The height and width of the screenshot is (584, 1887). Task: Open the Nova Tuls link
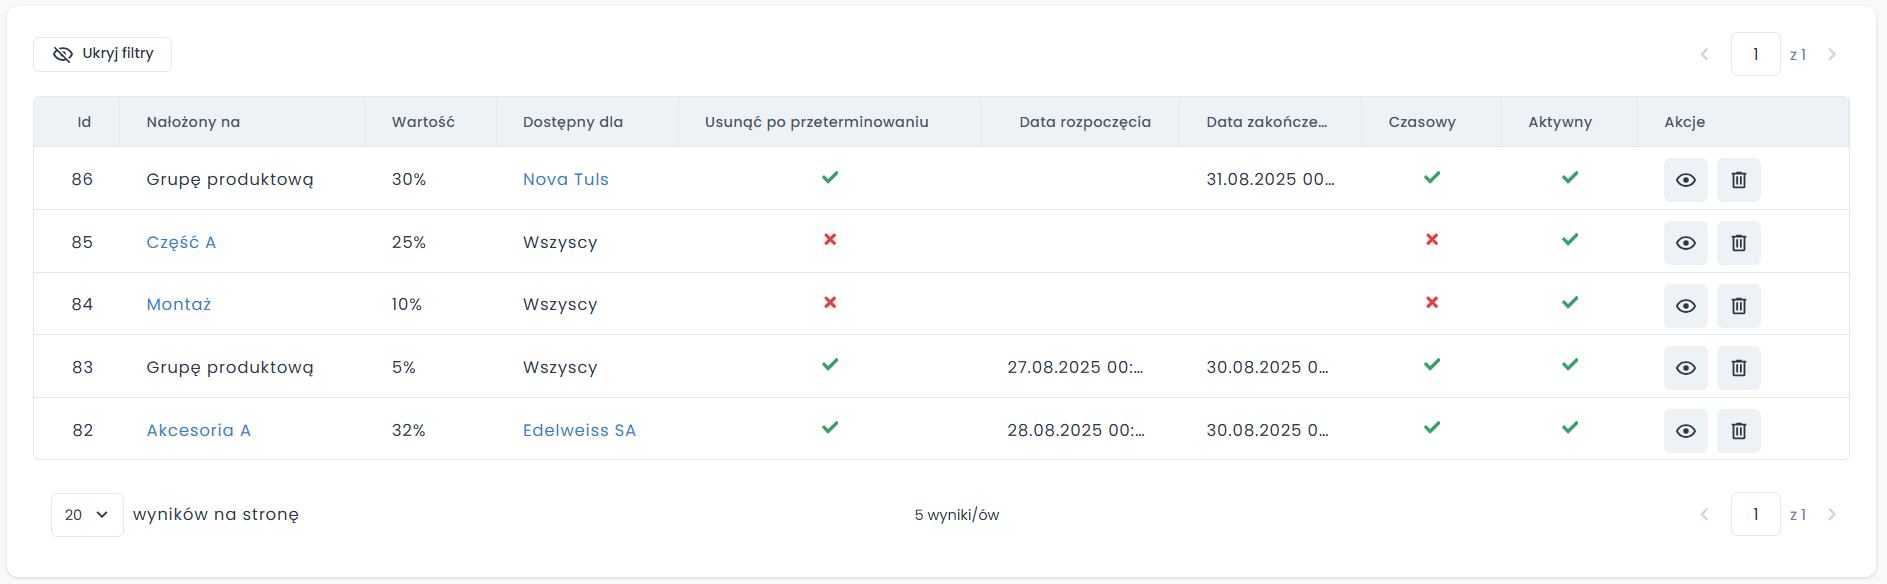[565, 180]
